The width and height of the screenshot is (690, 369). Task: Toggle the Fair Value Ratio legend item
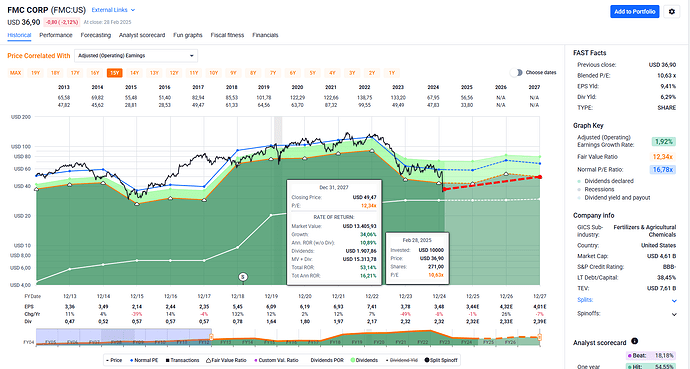pos(226,360)
